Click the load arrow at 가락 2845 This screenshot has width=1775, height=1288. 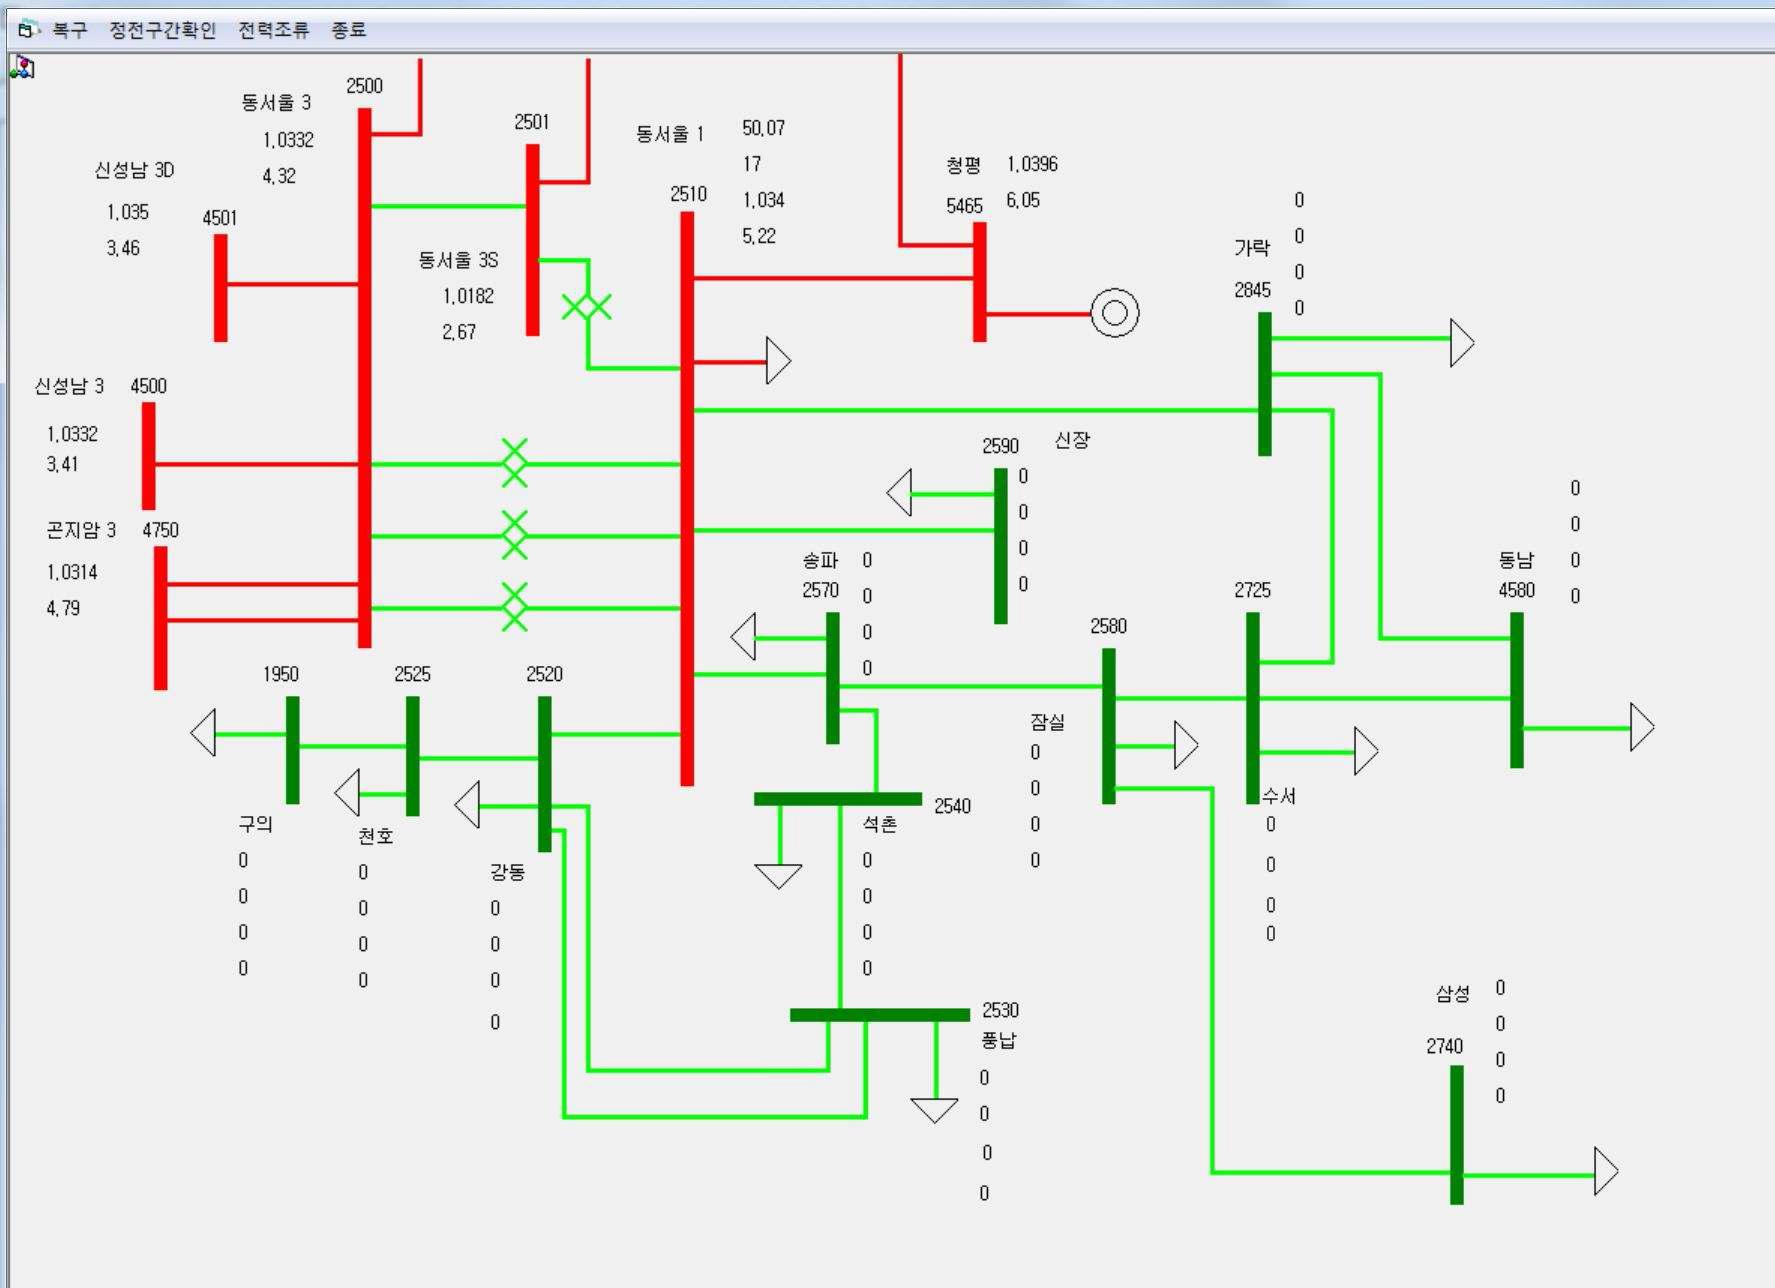click(x=1462, y=343)
